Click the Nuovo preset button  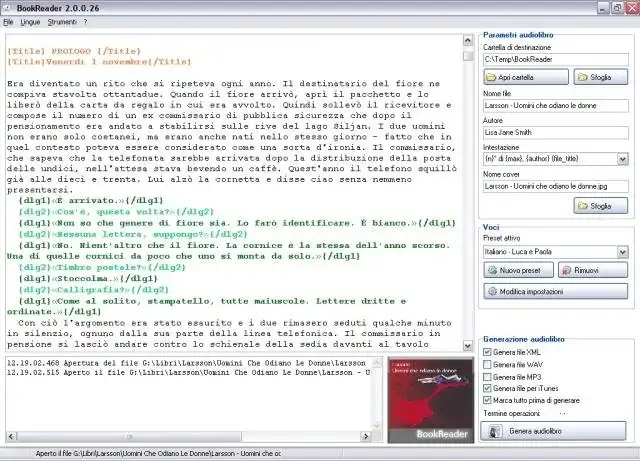pyautogui.click(x=518, y=270)
